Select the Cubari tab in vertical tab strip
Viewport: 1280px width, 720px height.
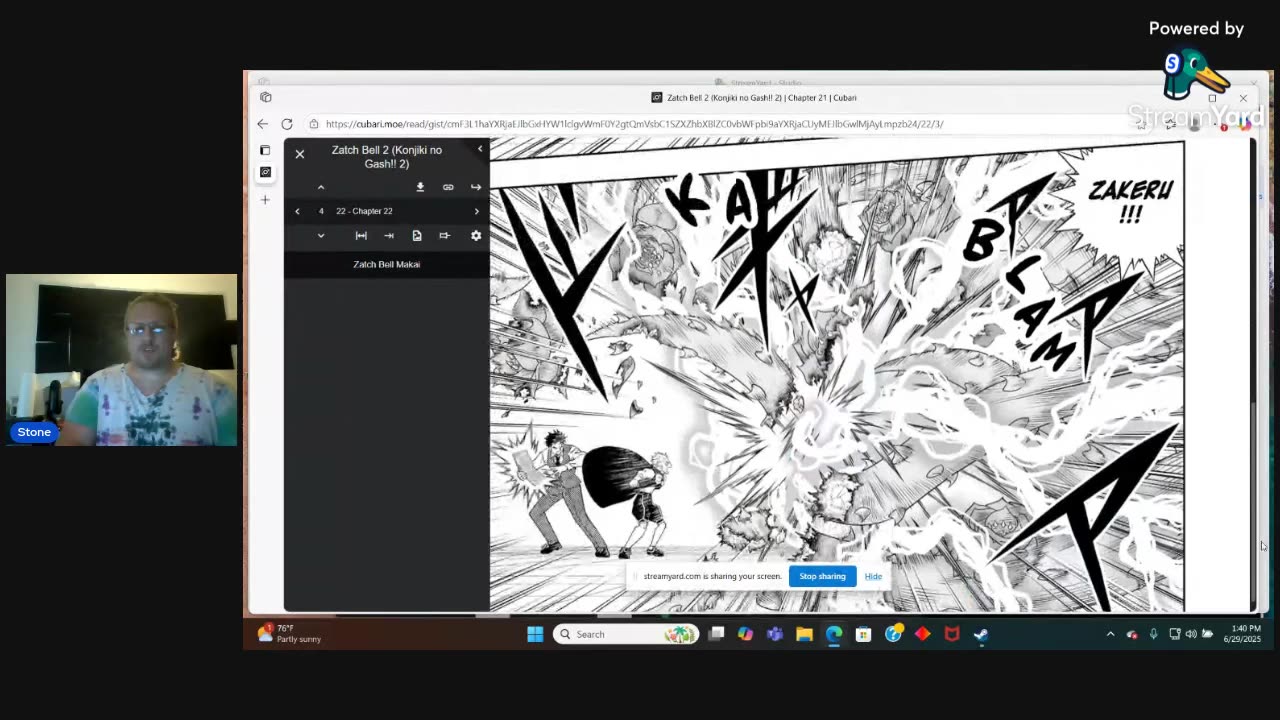pyautogui.click(x=265, y=172)
